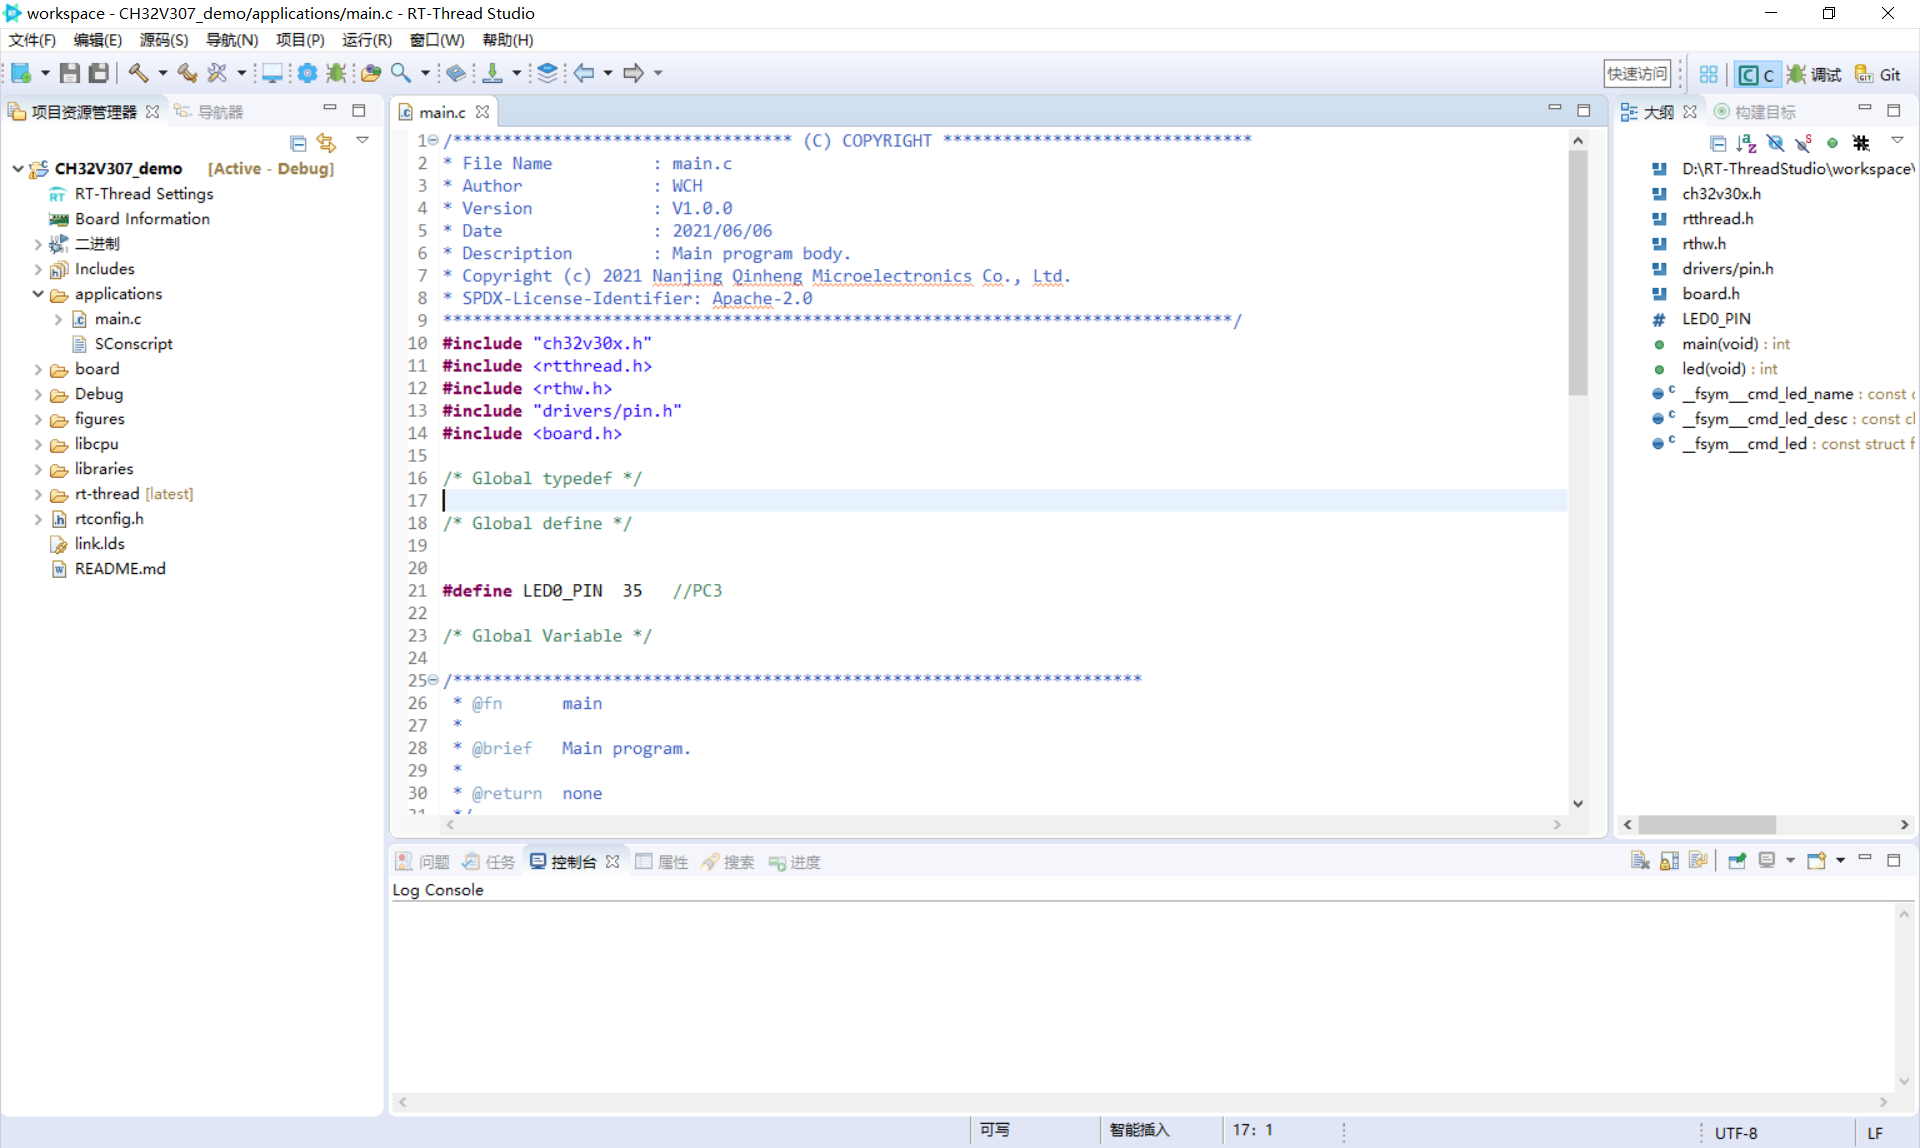Click the outline horizontal scrollbar thumb
This screenshot has width=1920, height=1148.
click(x=1707, y=825)
